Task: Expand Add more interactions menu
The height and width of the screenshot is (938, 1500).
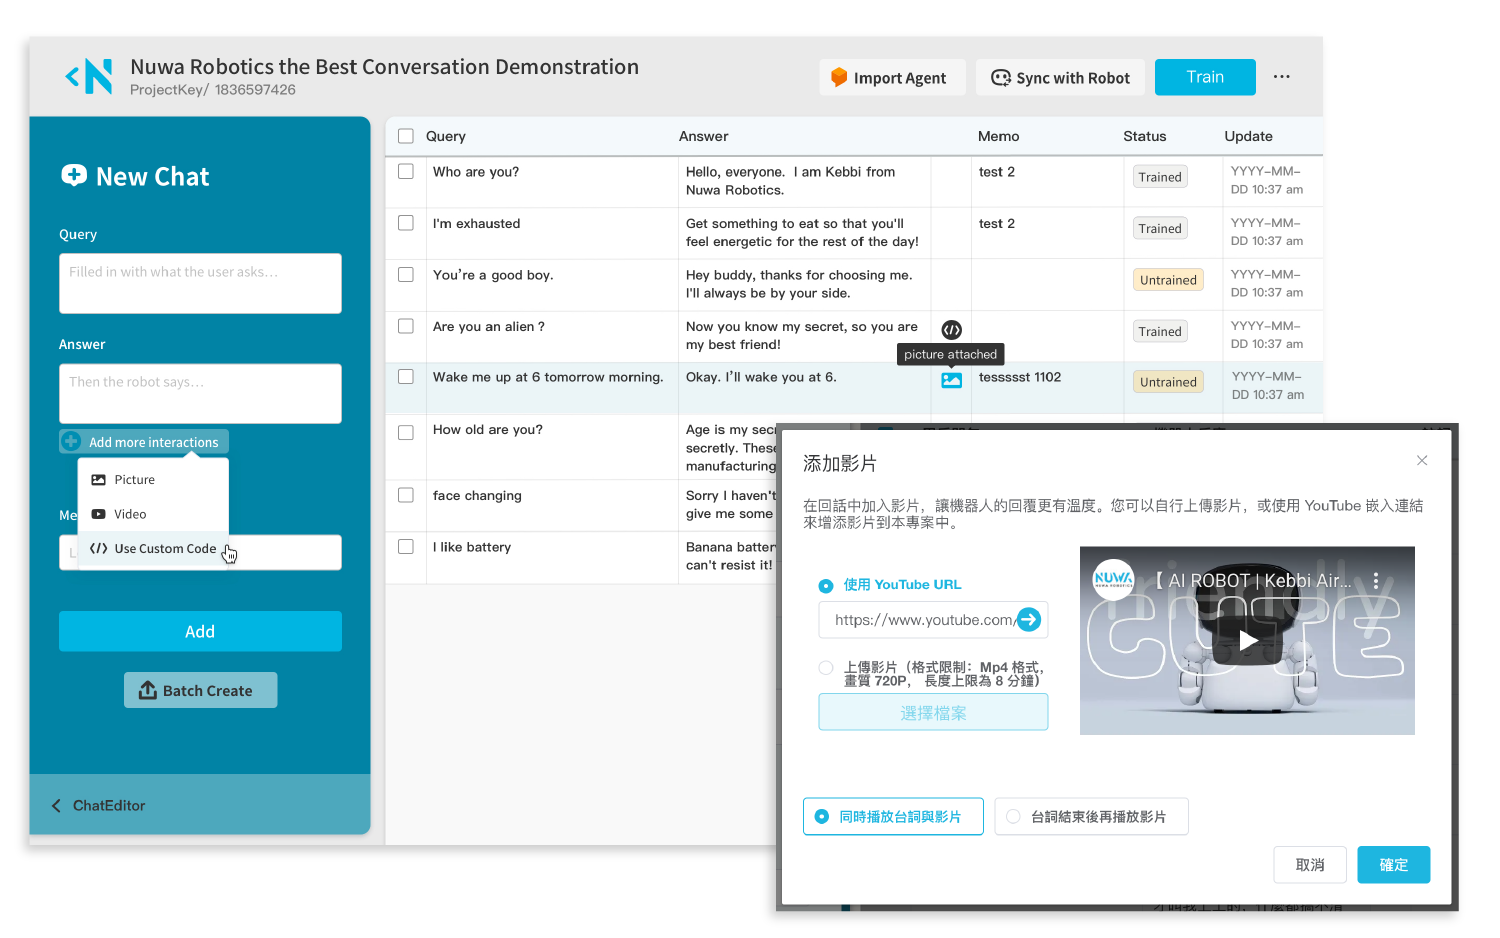Action: point(144,441)
